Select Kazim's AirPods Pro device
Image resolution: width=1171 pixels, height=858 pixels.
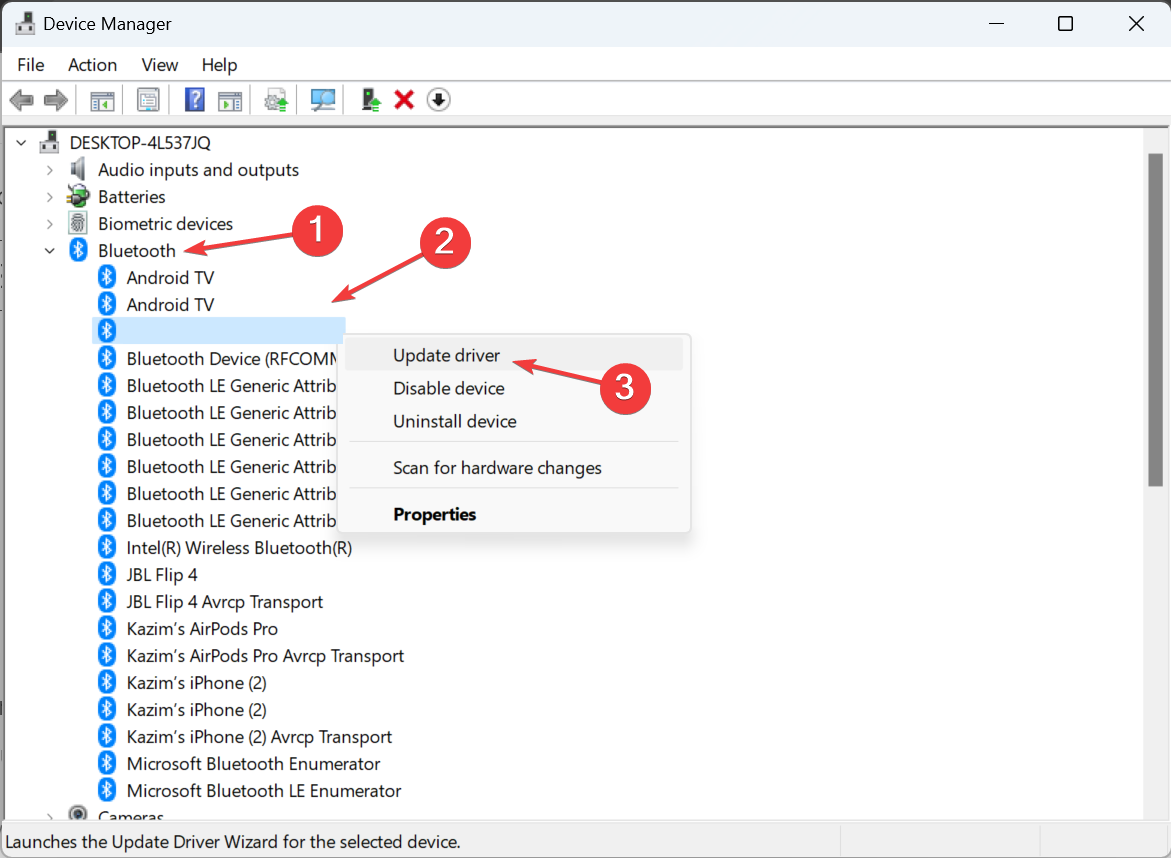click(x=202, y=628)
